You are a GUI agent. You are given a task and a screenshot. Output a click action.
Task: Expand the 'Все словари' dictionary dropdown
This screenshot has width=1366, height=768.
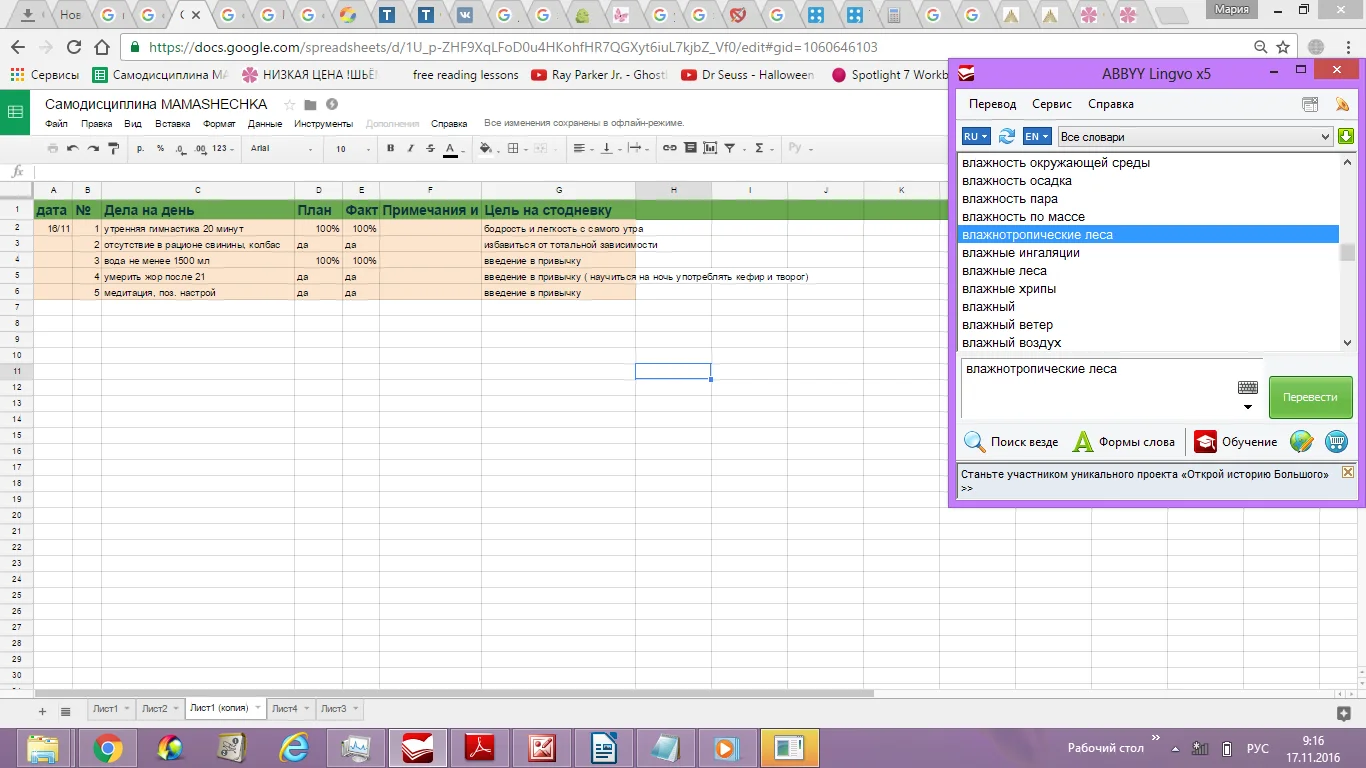click(x=1326, y=137)
